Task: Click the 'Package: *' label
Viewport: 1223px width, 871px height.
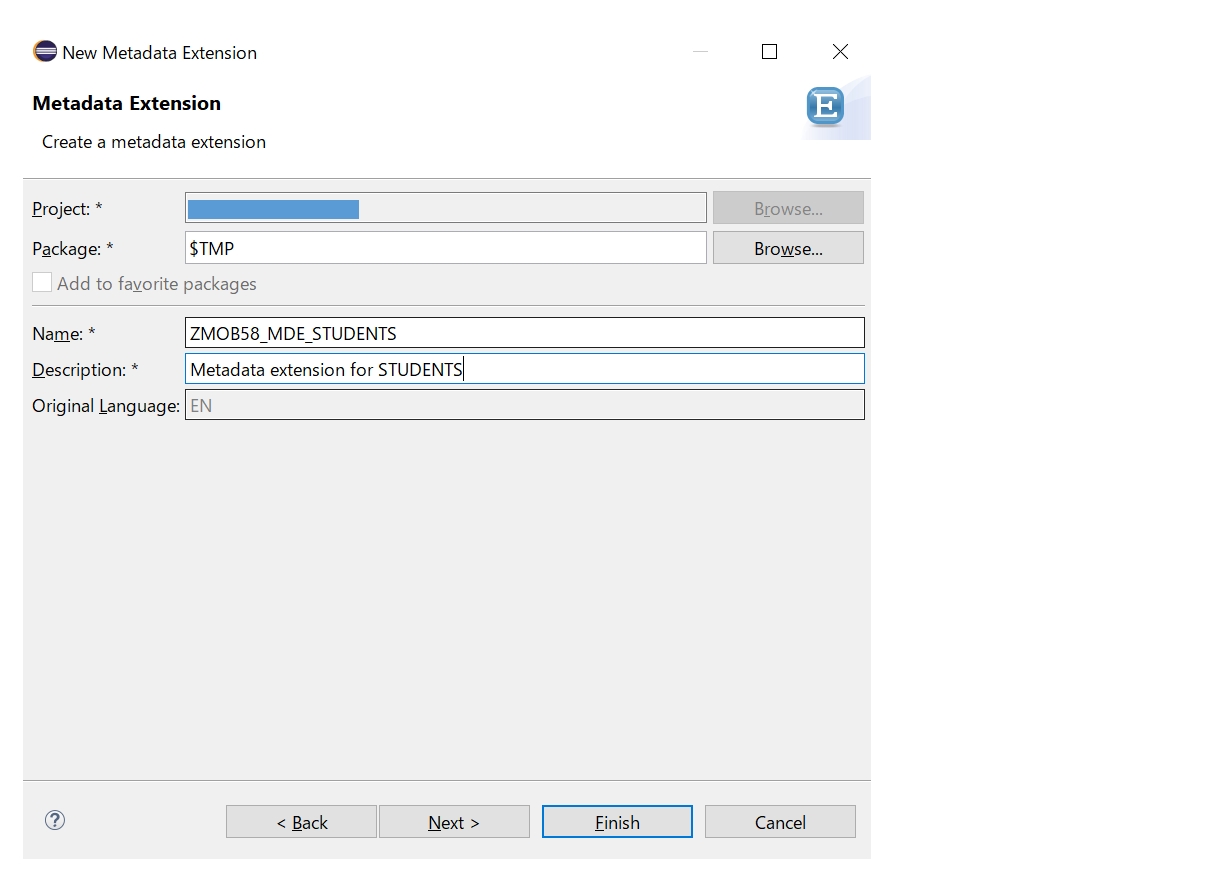Action: click(73, 249)
